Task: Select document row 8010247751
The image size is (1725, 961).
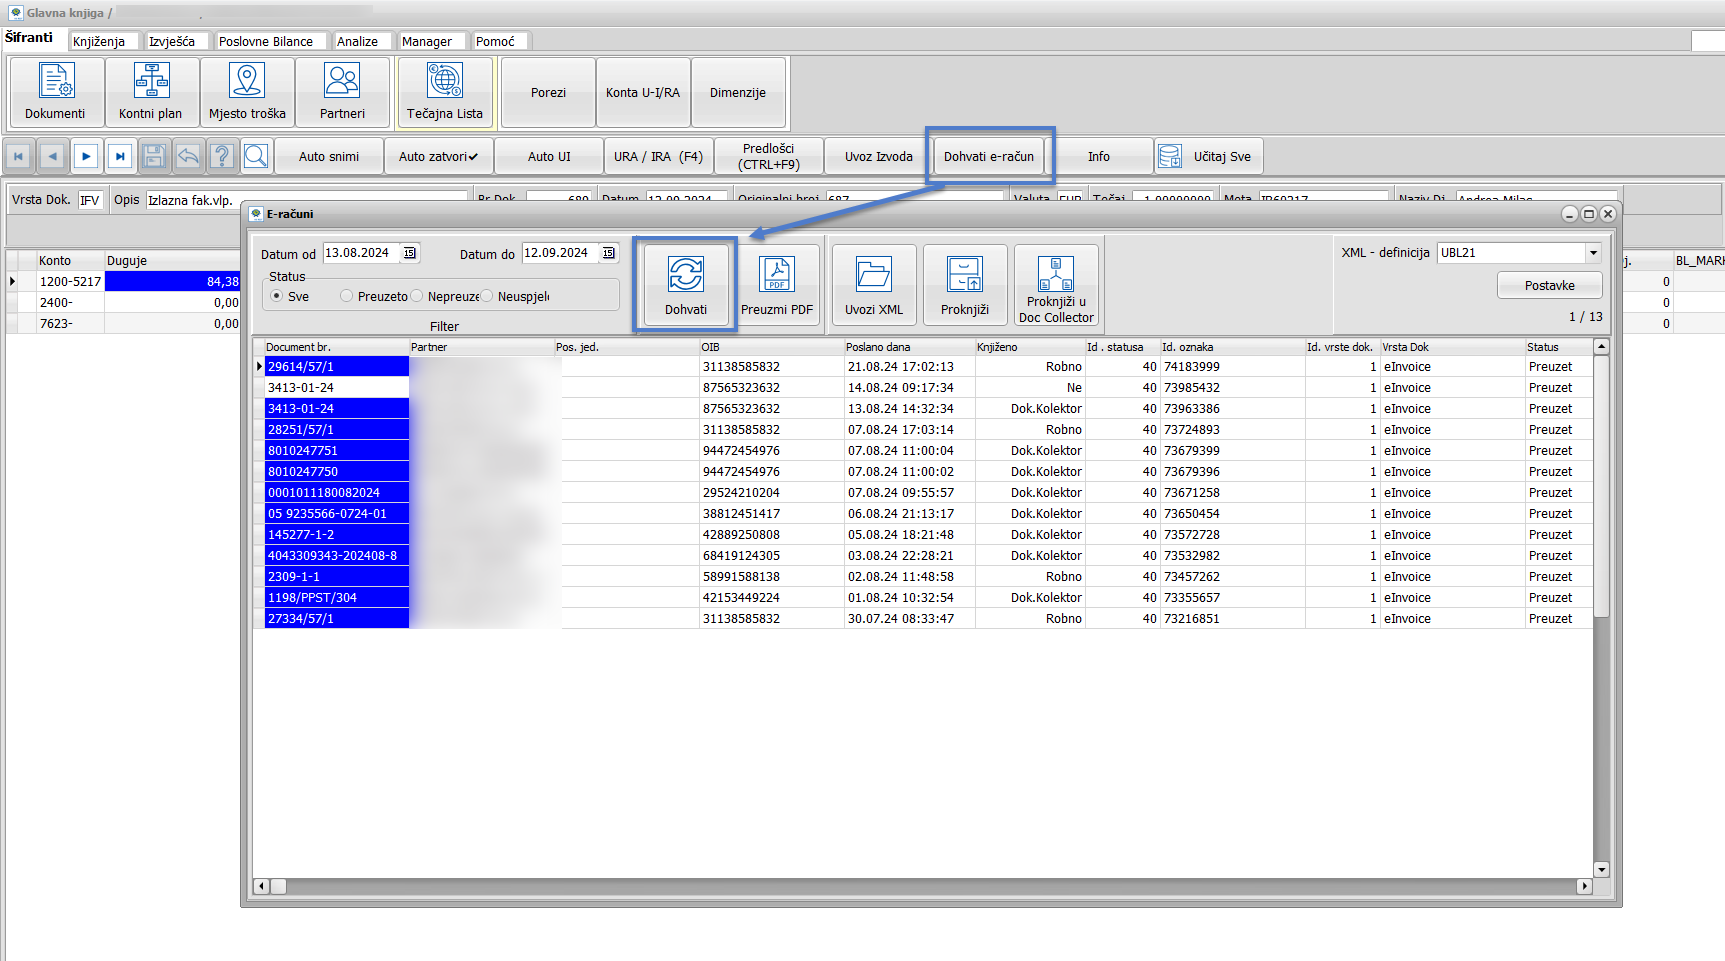Action: pos(923,451)
